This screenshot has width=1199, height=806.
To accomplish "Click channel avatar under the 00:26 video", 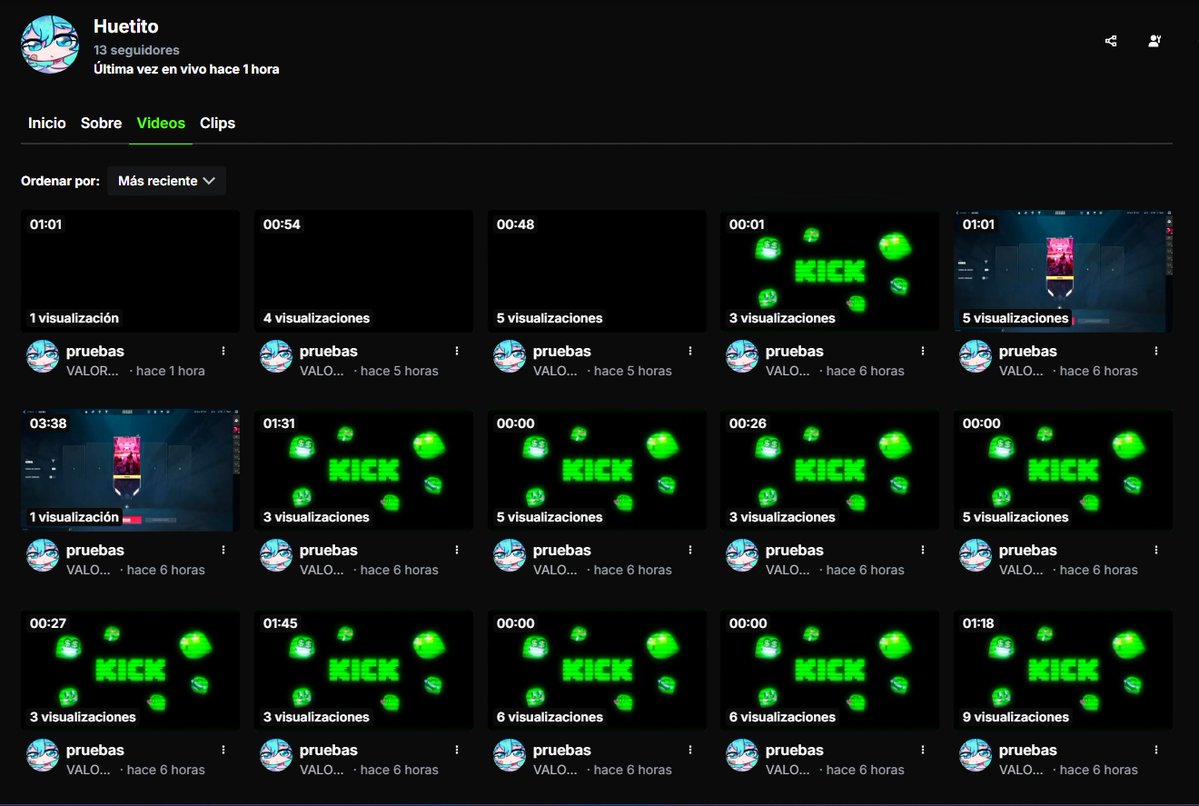I will click(x=742, y=555).
